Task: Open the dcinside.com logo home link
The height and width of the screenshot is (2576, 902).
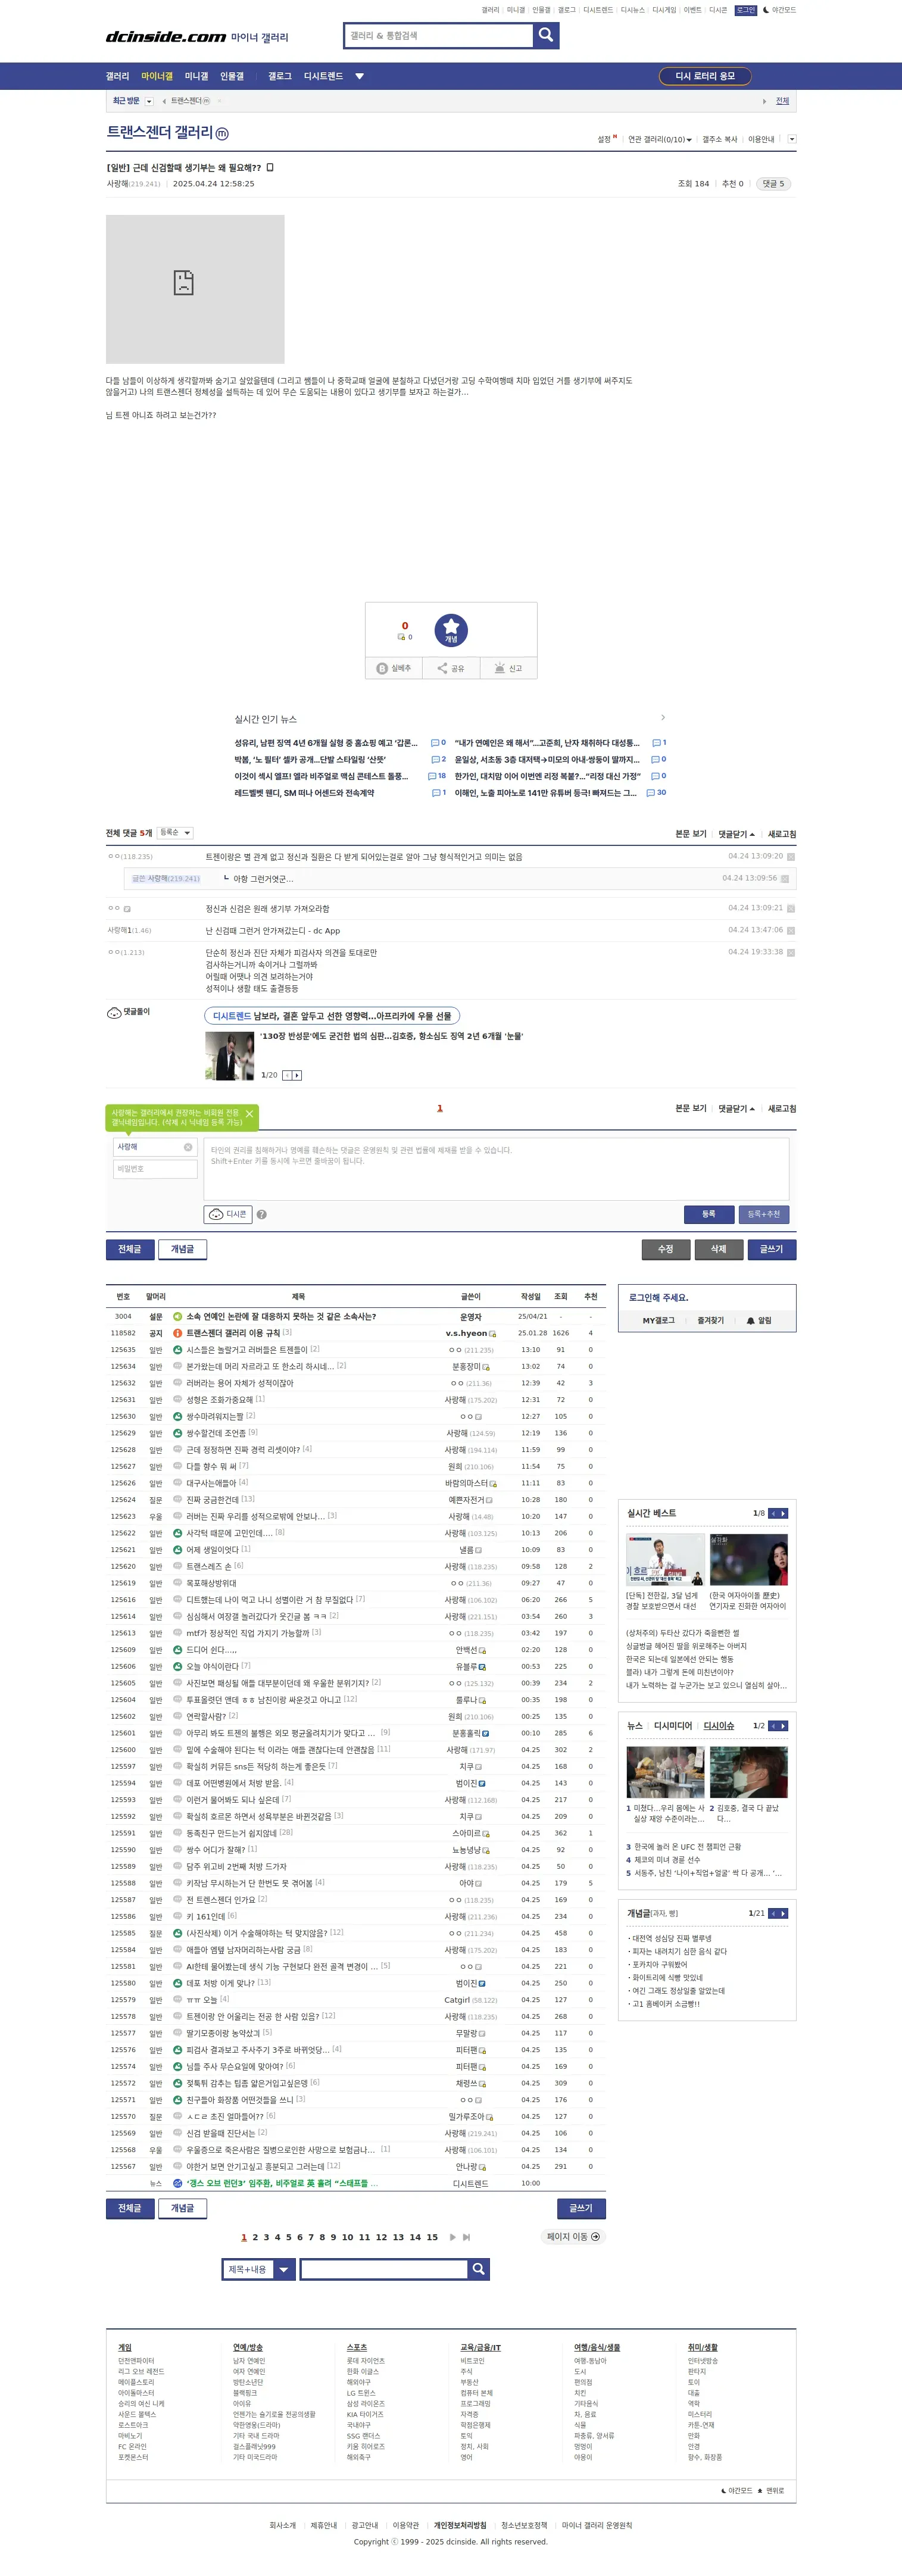Action: click(166, 37)
